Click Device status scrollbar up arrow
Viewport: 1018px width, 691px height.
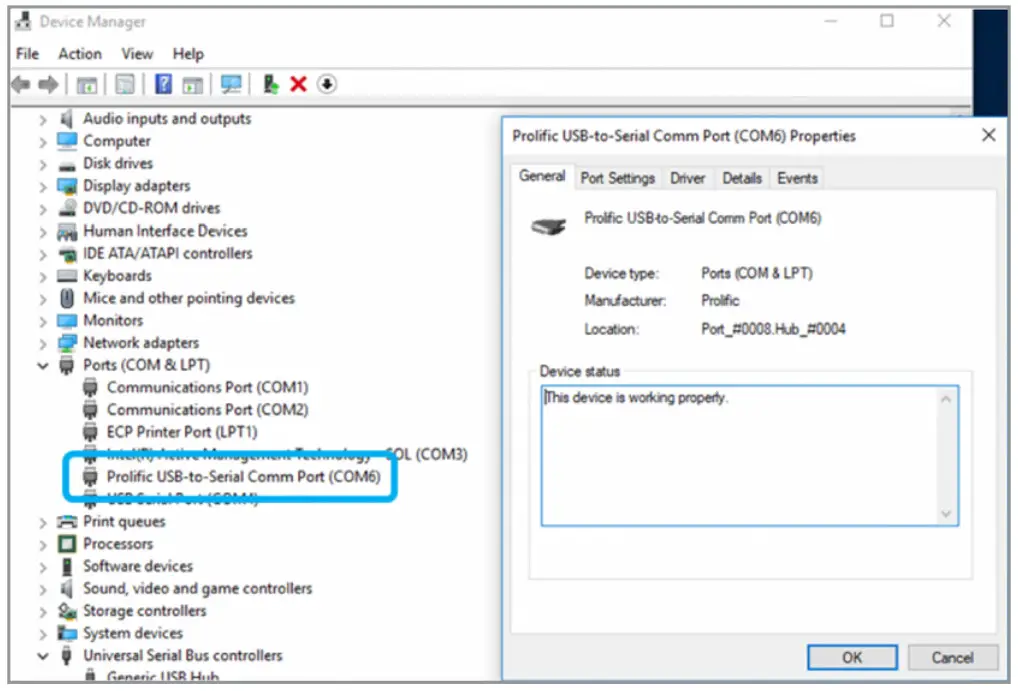coord(946,399)
